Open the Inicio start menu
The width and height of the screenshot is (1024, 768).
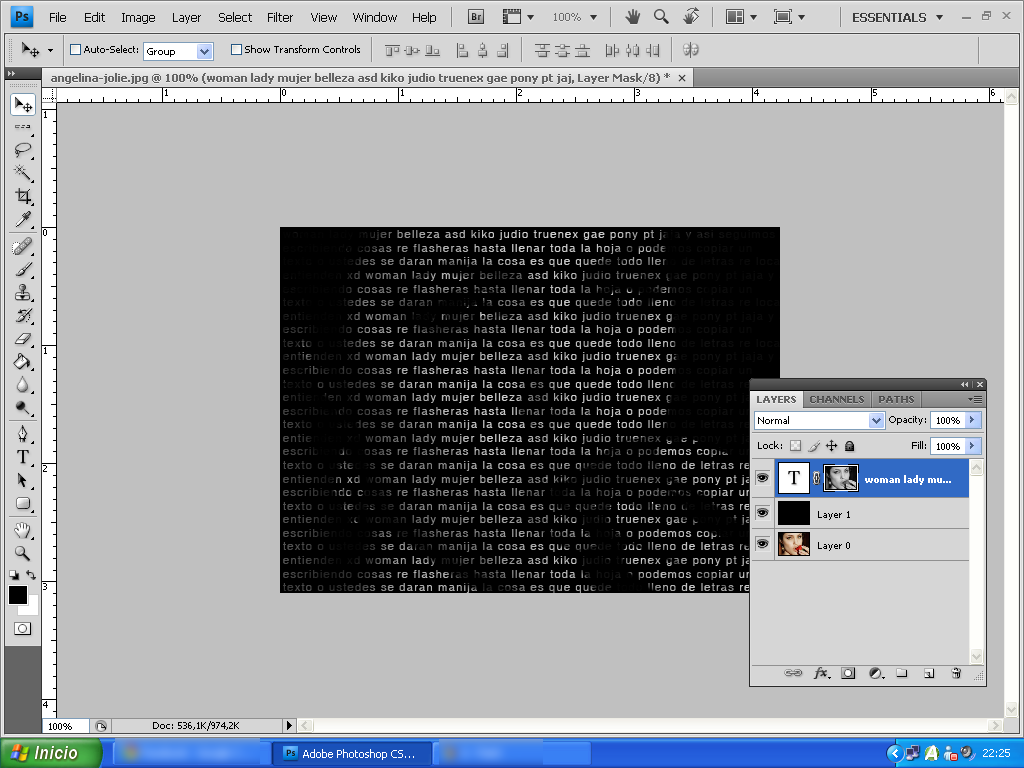[x=48, y=753]
